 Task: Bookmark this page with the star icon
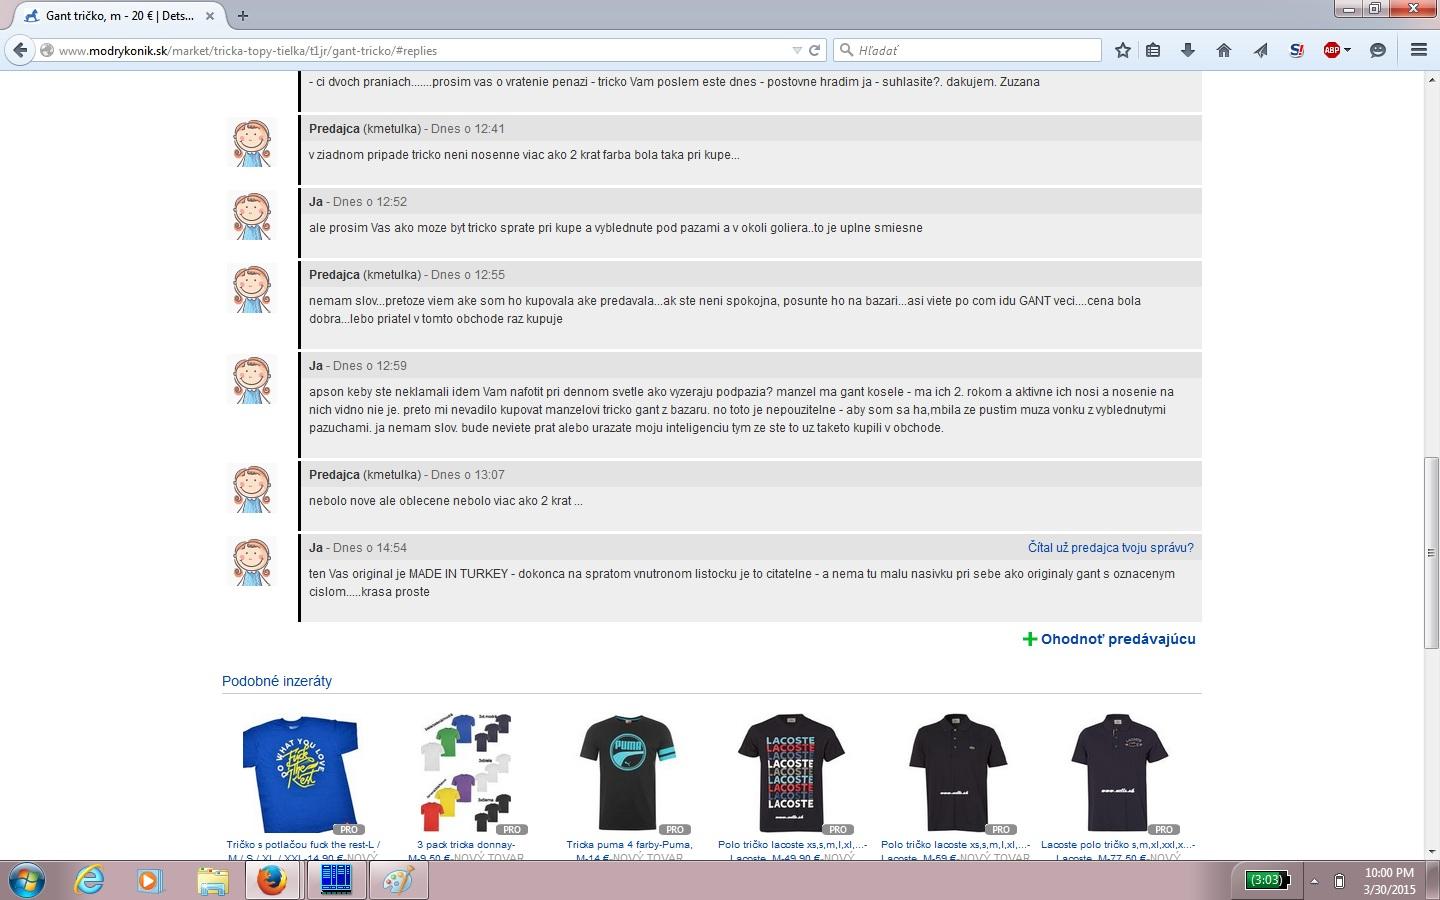pos(1123,50)
